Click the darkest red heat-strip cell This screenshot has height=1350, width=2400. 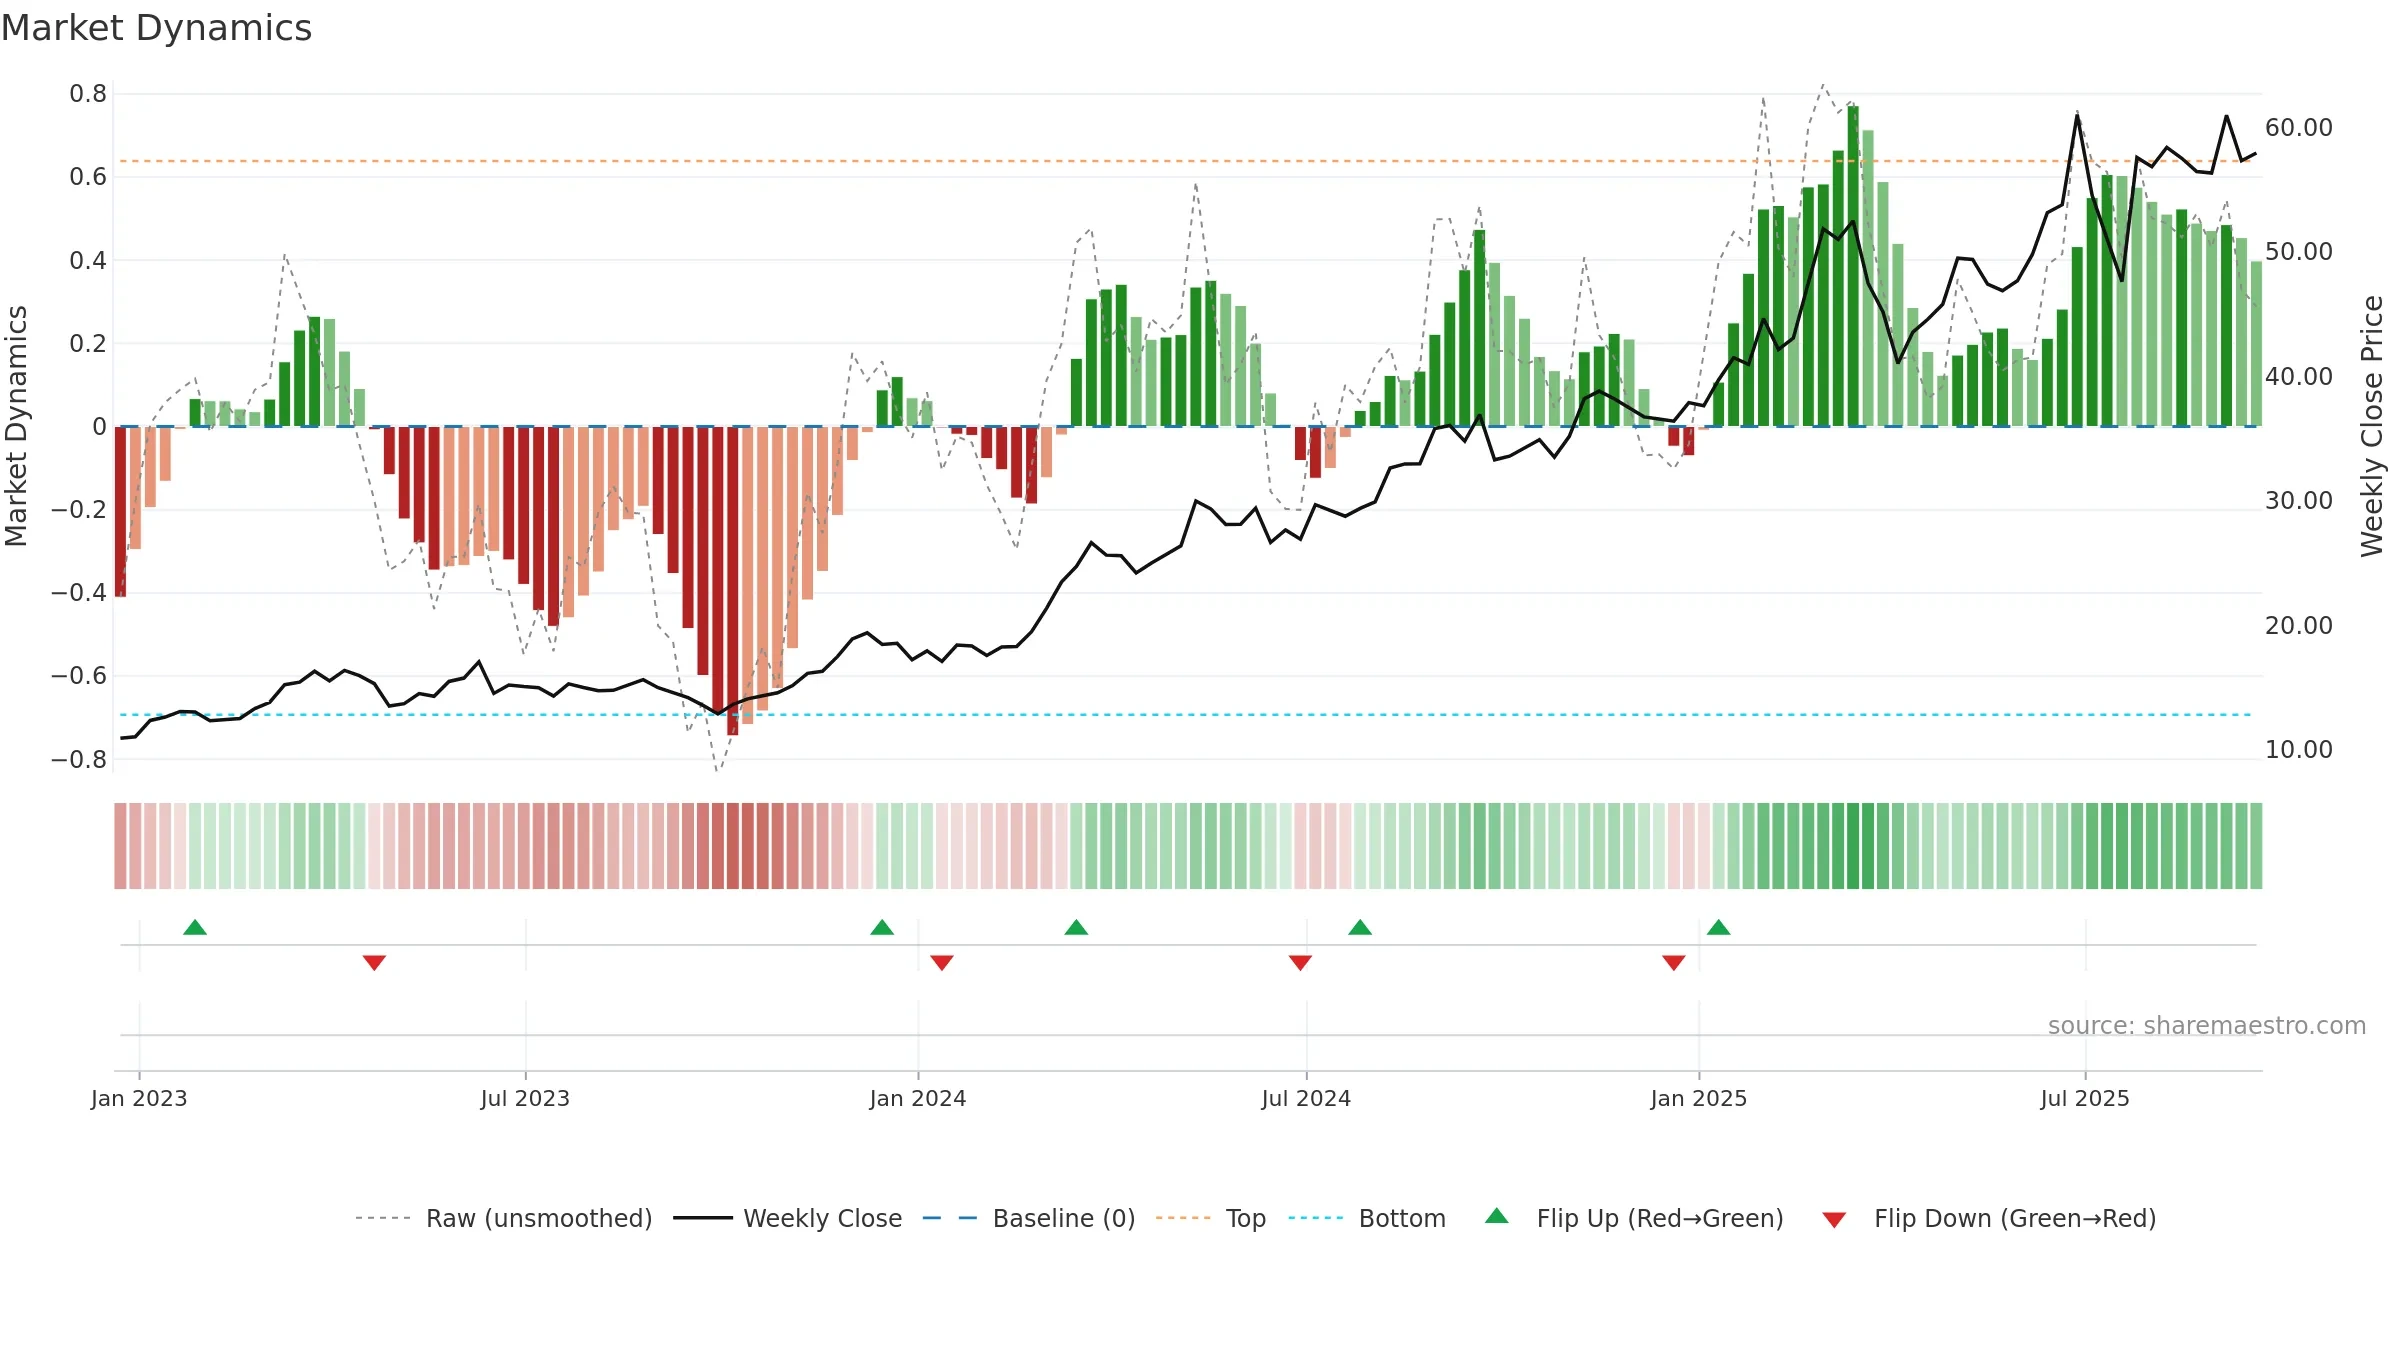pos(732,846)
